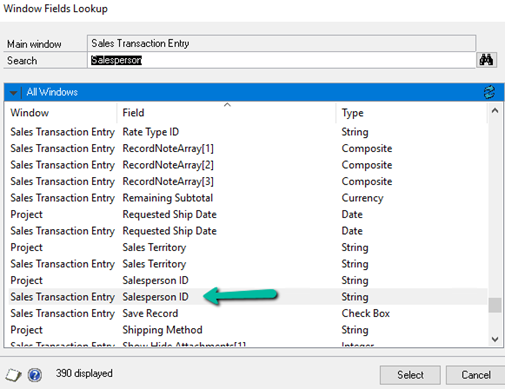
Task: Open the blue help question mark icon
Action: point(35,375)
